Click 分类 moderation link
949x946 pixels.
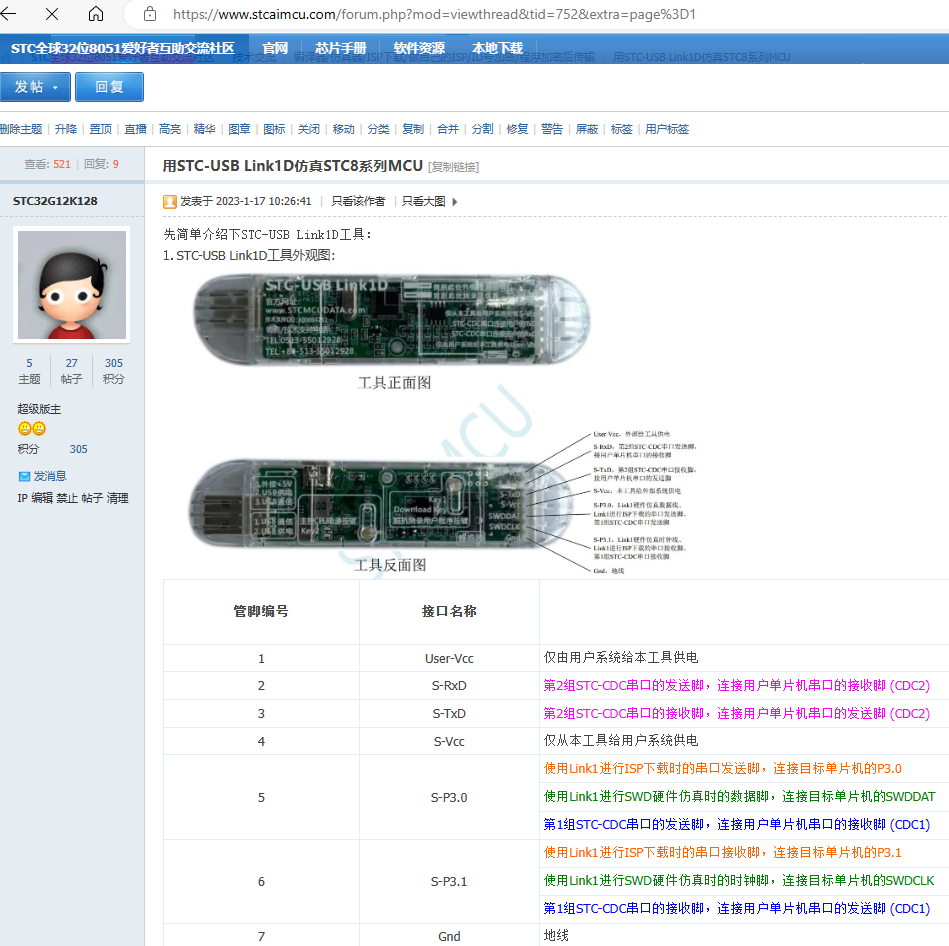coord(378,129)
